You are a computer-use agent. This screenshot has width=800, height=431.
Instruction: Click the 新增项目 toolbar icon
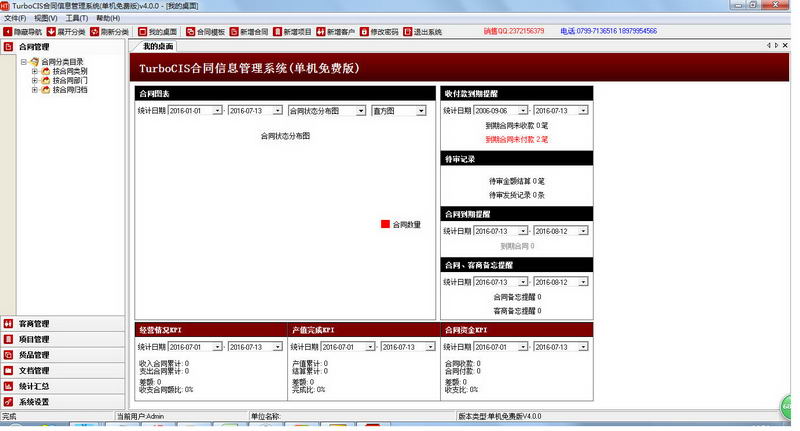pyautogui.click(x=277, y=32)
